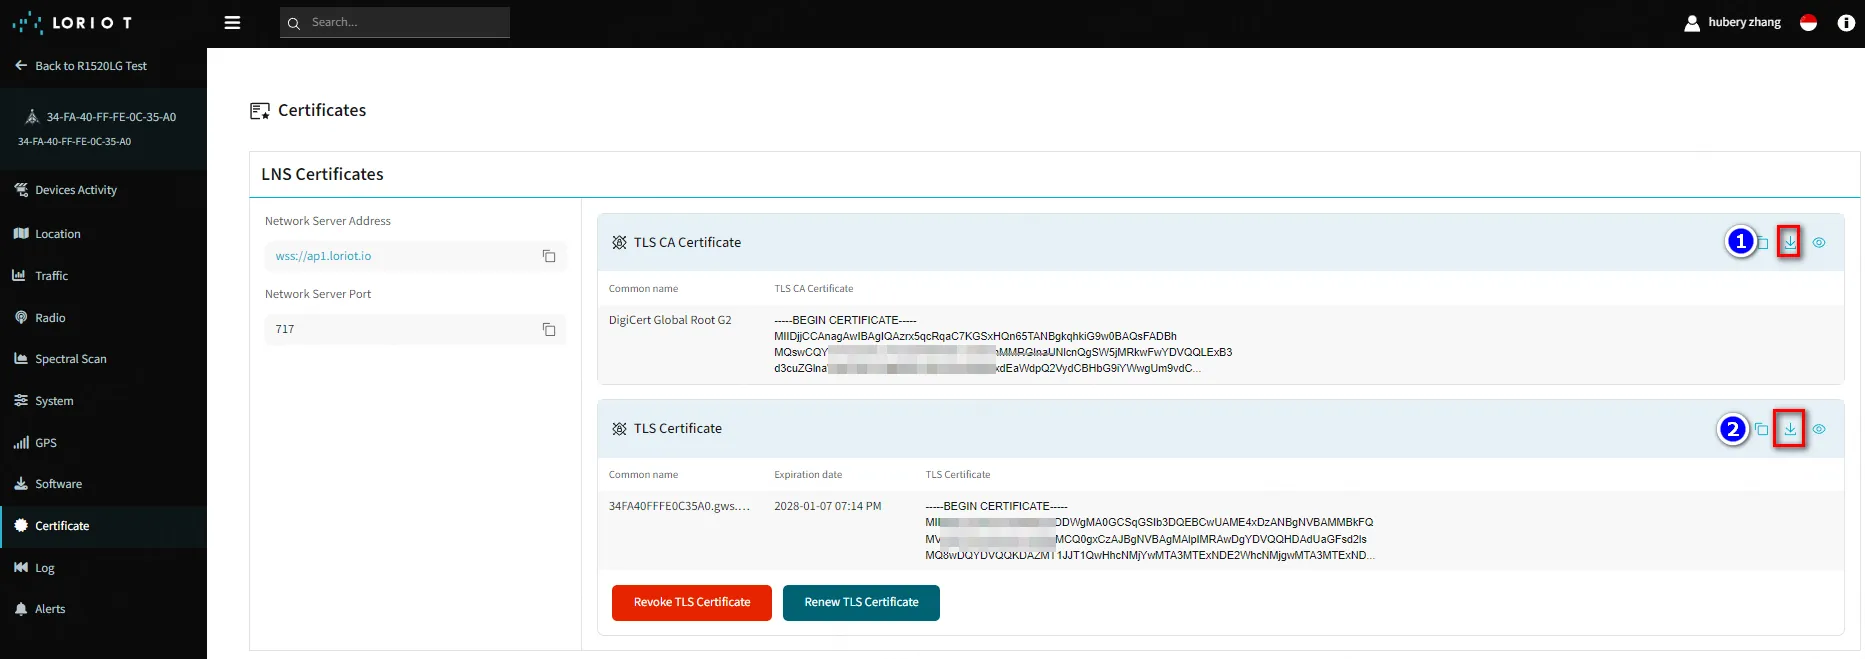This screenshot has height=659, width=1865.
Task: Open the Alerts sidebar item
Action: coord(50,609)
